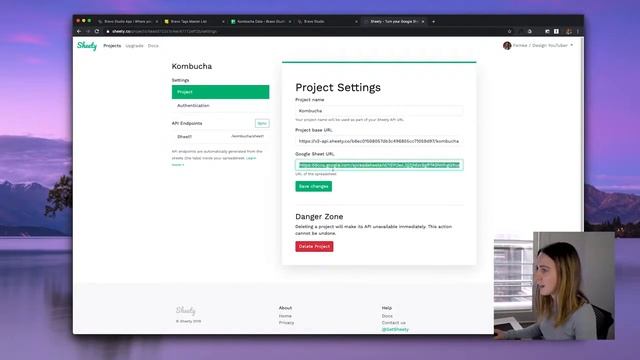Open the Projects nav item
Screen dimensions: 640x360
pos(112,46)
